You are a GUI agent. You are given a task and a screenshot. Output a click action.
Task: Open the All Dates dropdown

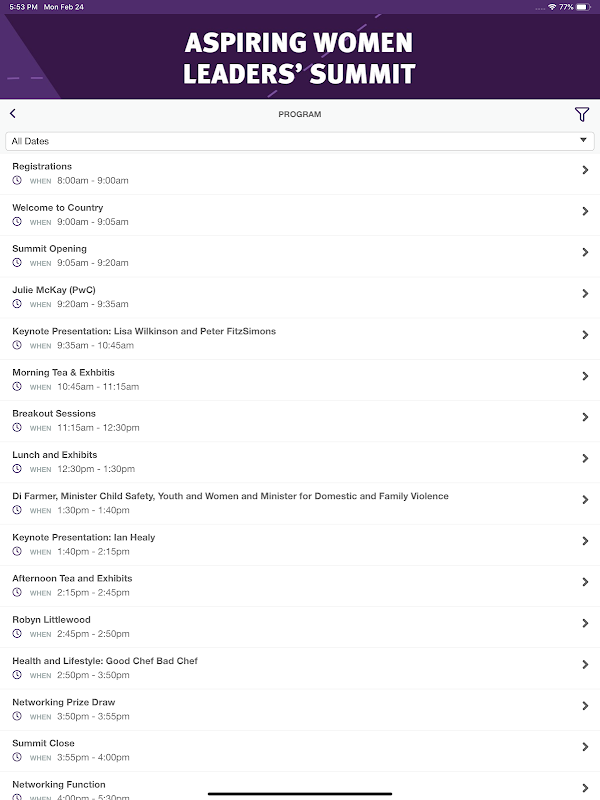point(300,141)
